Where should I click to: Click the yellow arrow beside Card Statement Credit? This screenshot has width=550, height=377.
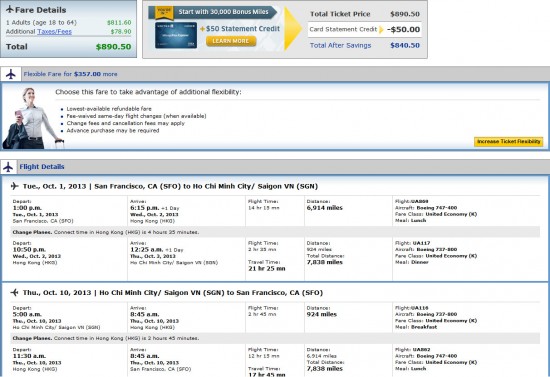pyautogui.click(x=381, y=29)
